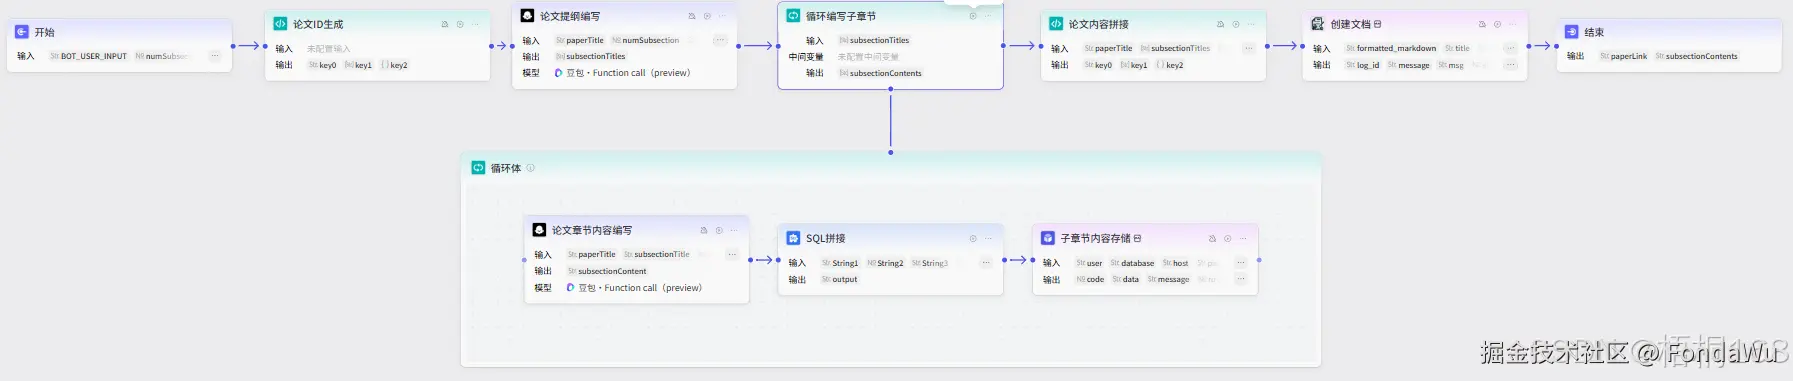1793x381 pixels.
Task: Click the output port of 子章节内容存储 node
Action: [x=1258, y=260]
